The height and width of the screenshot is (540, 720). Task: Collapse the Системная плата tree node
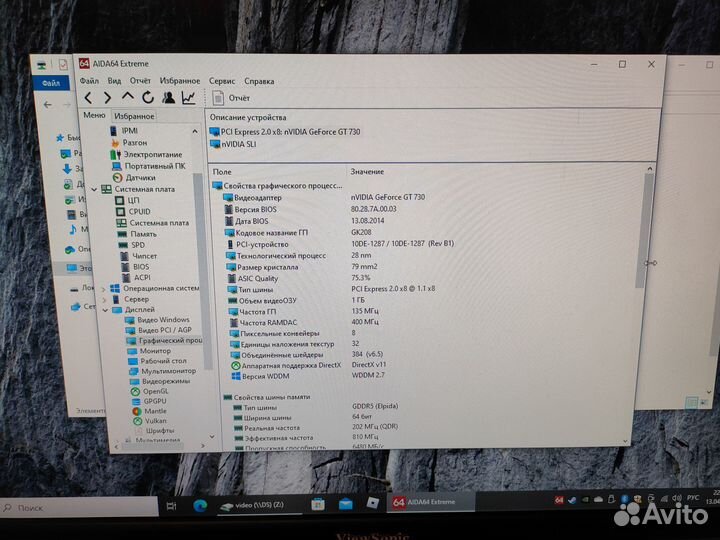94,189
